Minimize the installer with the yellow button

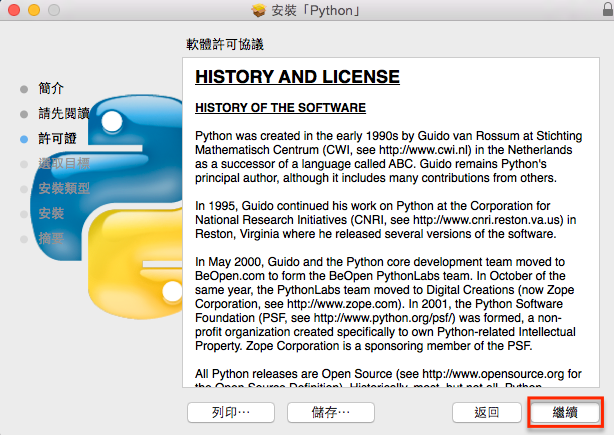[34, 10]
